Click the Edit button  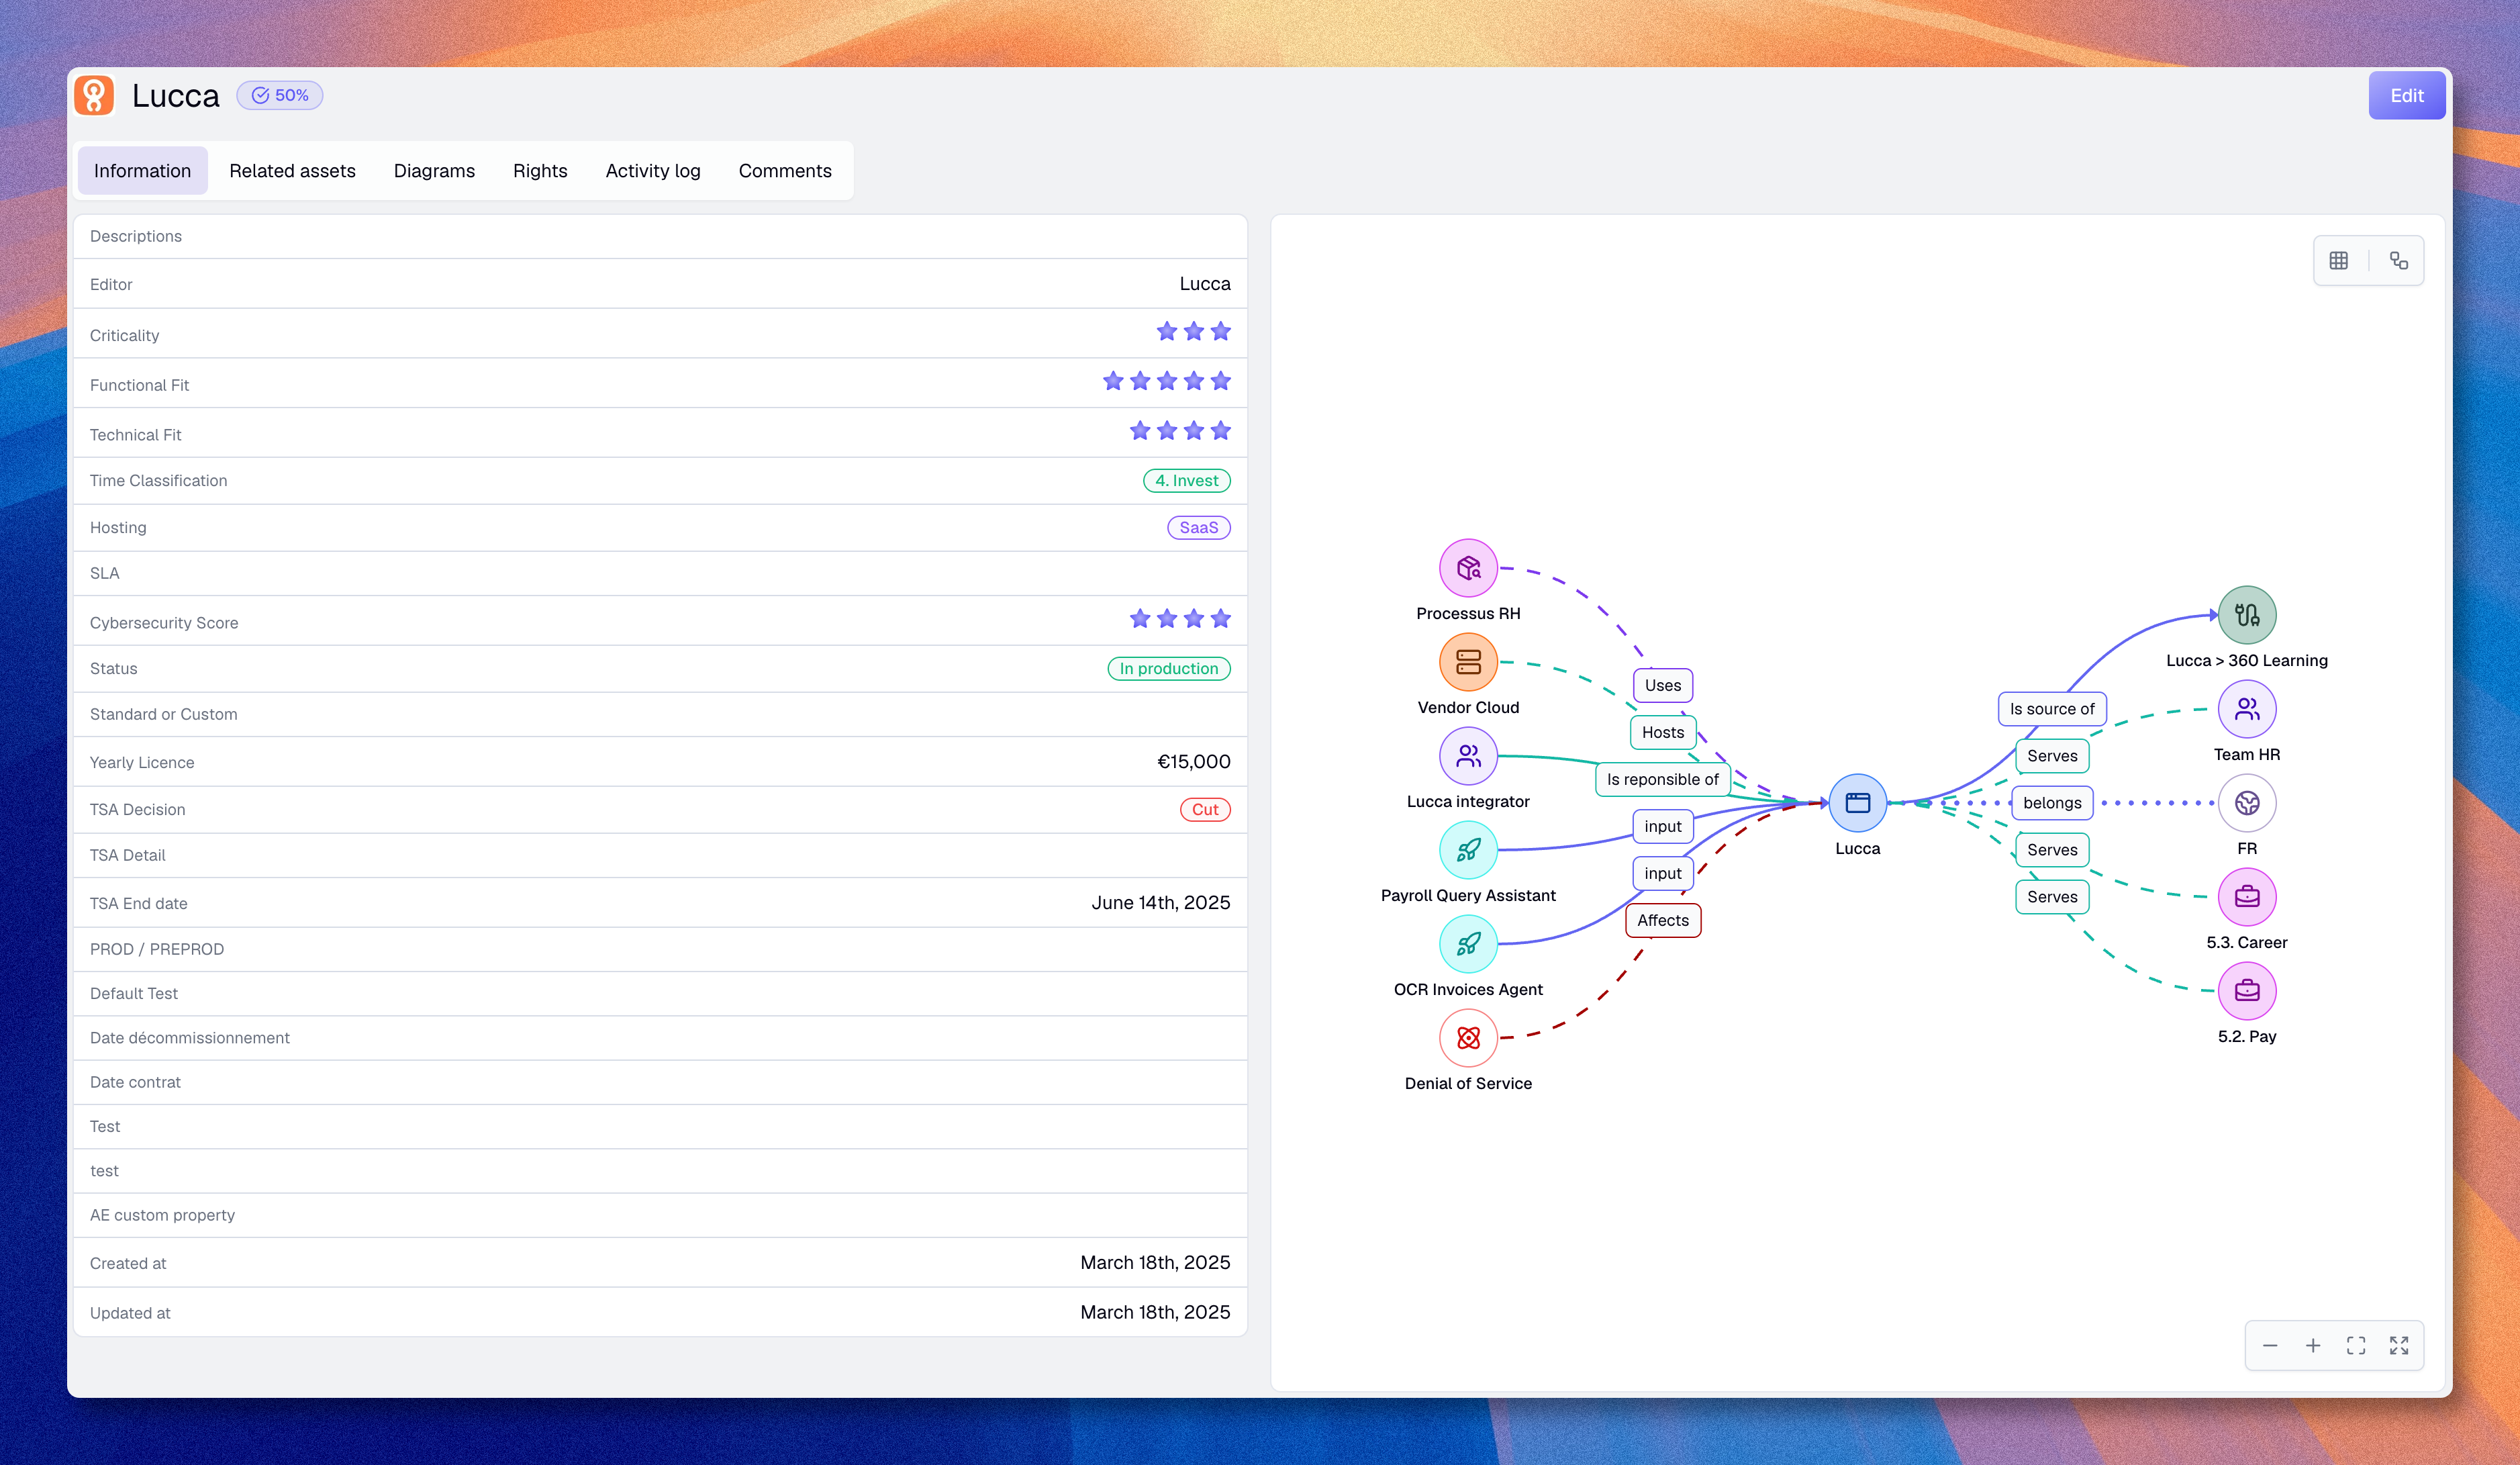pyautogui.click(x=2406, y=95)
